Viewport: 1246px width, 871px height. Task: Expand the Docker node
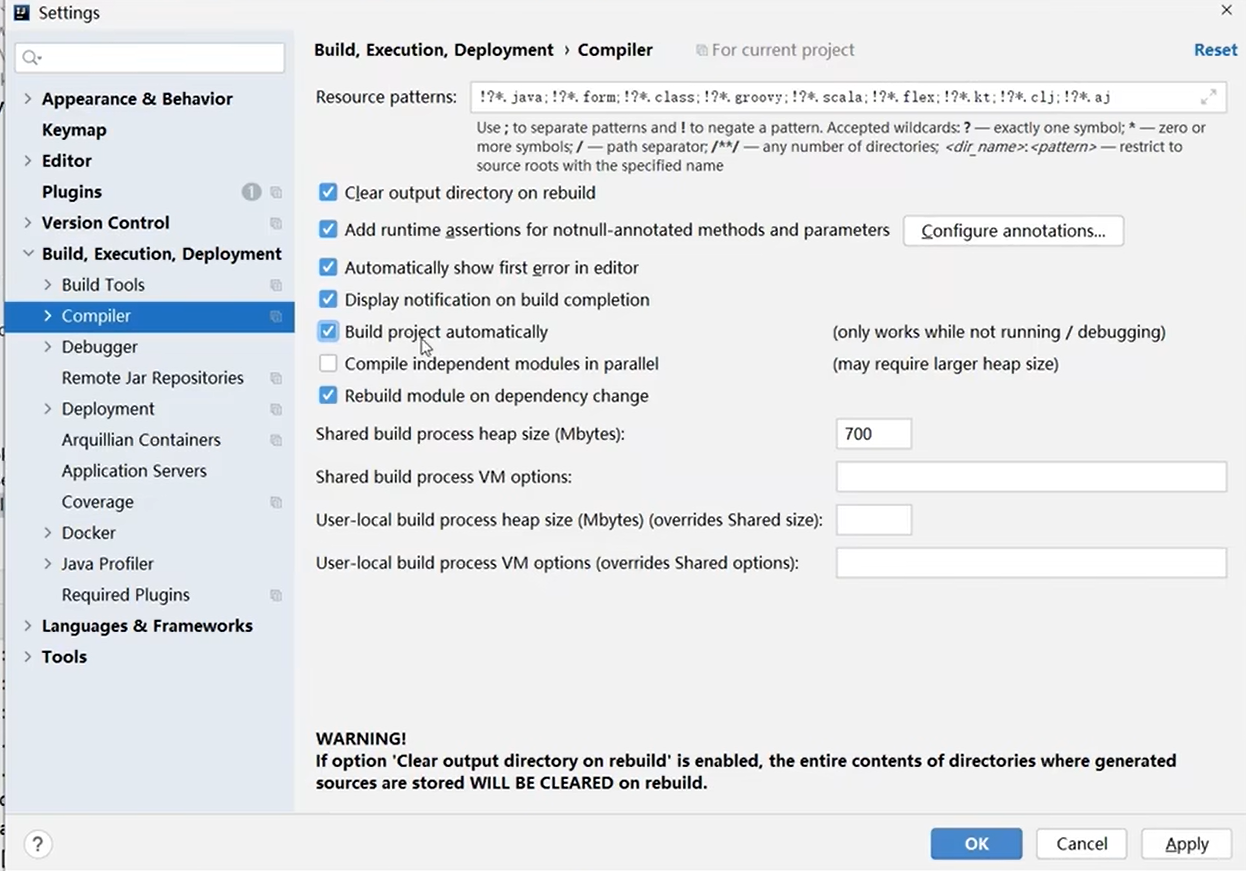click(47, 532)
